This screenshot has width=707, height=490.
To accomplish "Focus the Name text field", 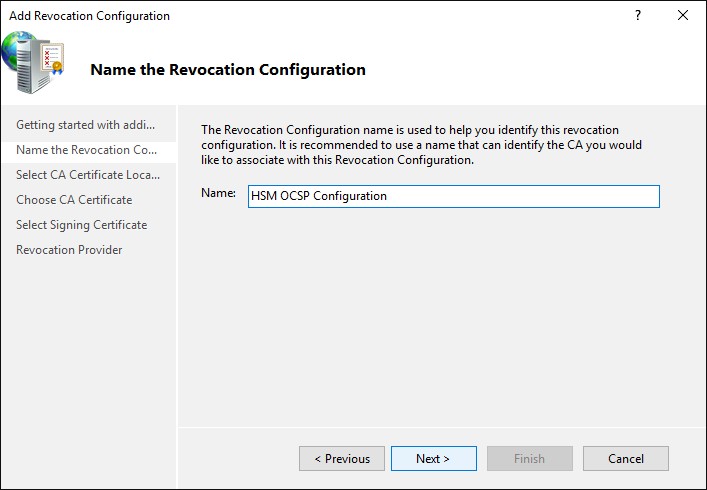I will click(454, 197).
